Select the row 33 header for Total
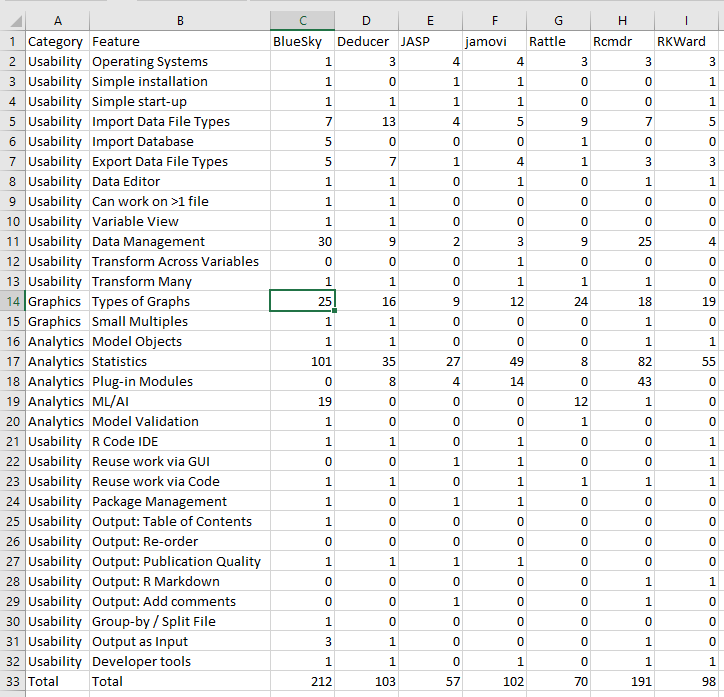 pos(12,681)
